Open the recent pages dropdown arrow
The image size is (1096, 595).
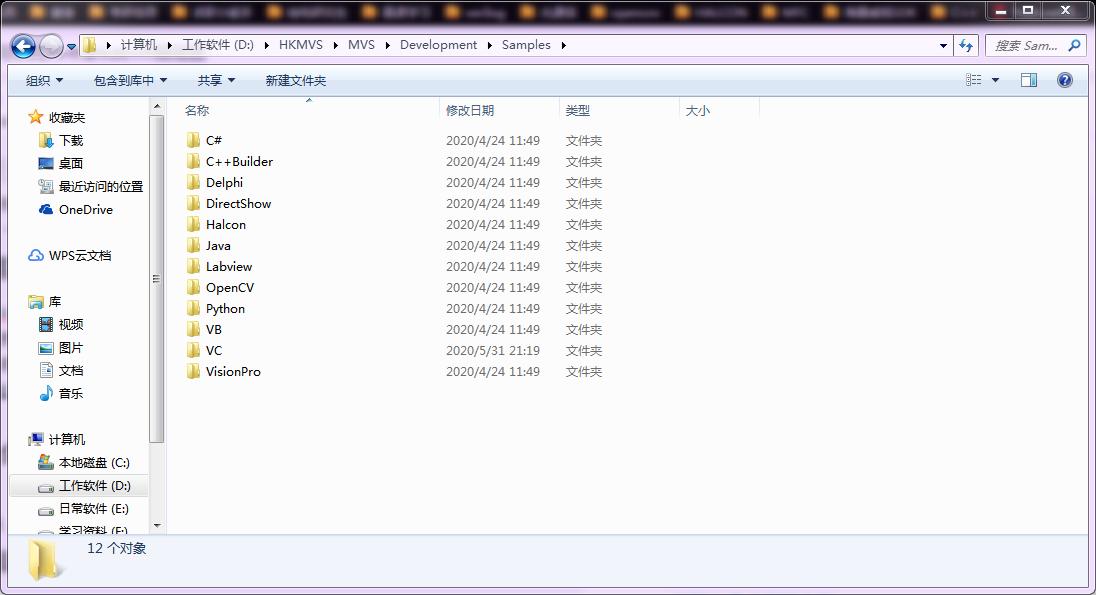[71, 47]
